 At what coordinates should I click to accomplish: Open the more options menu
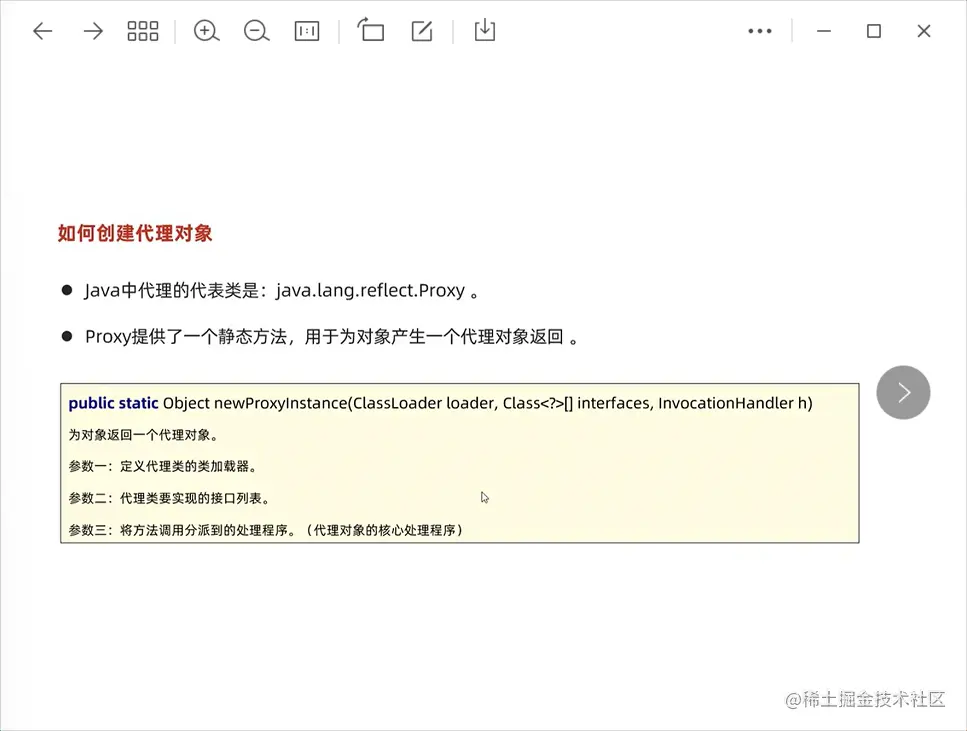click(x=760, y=31)
